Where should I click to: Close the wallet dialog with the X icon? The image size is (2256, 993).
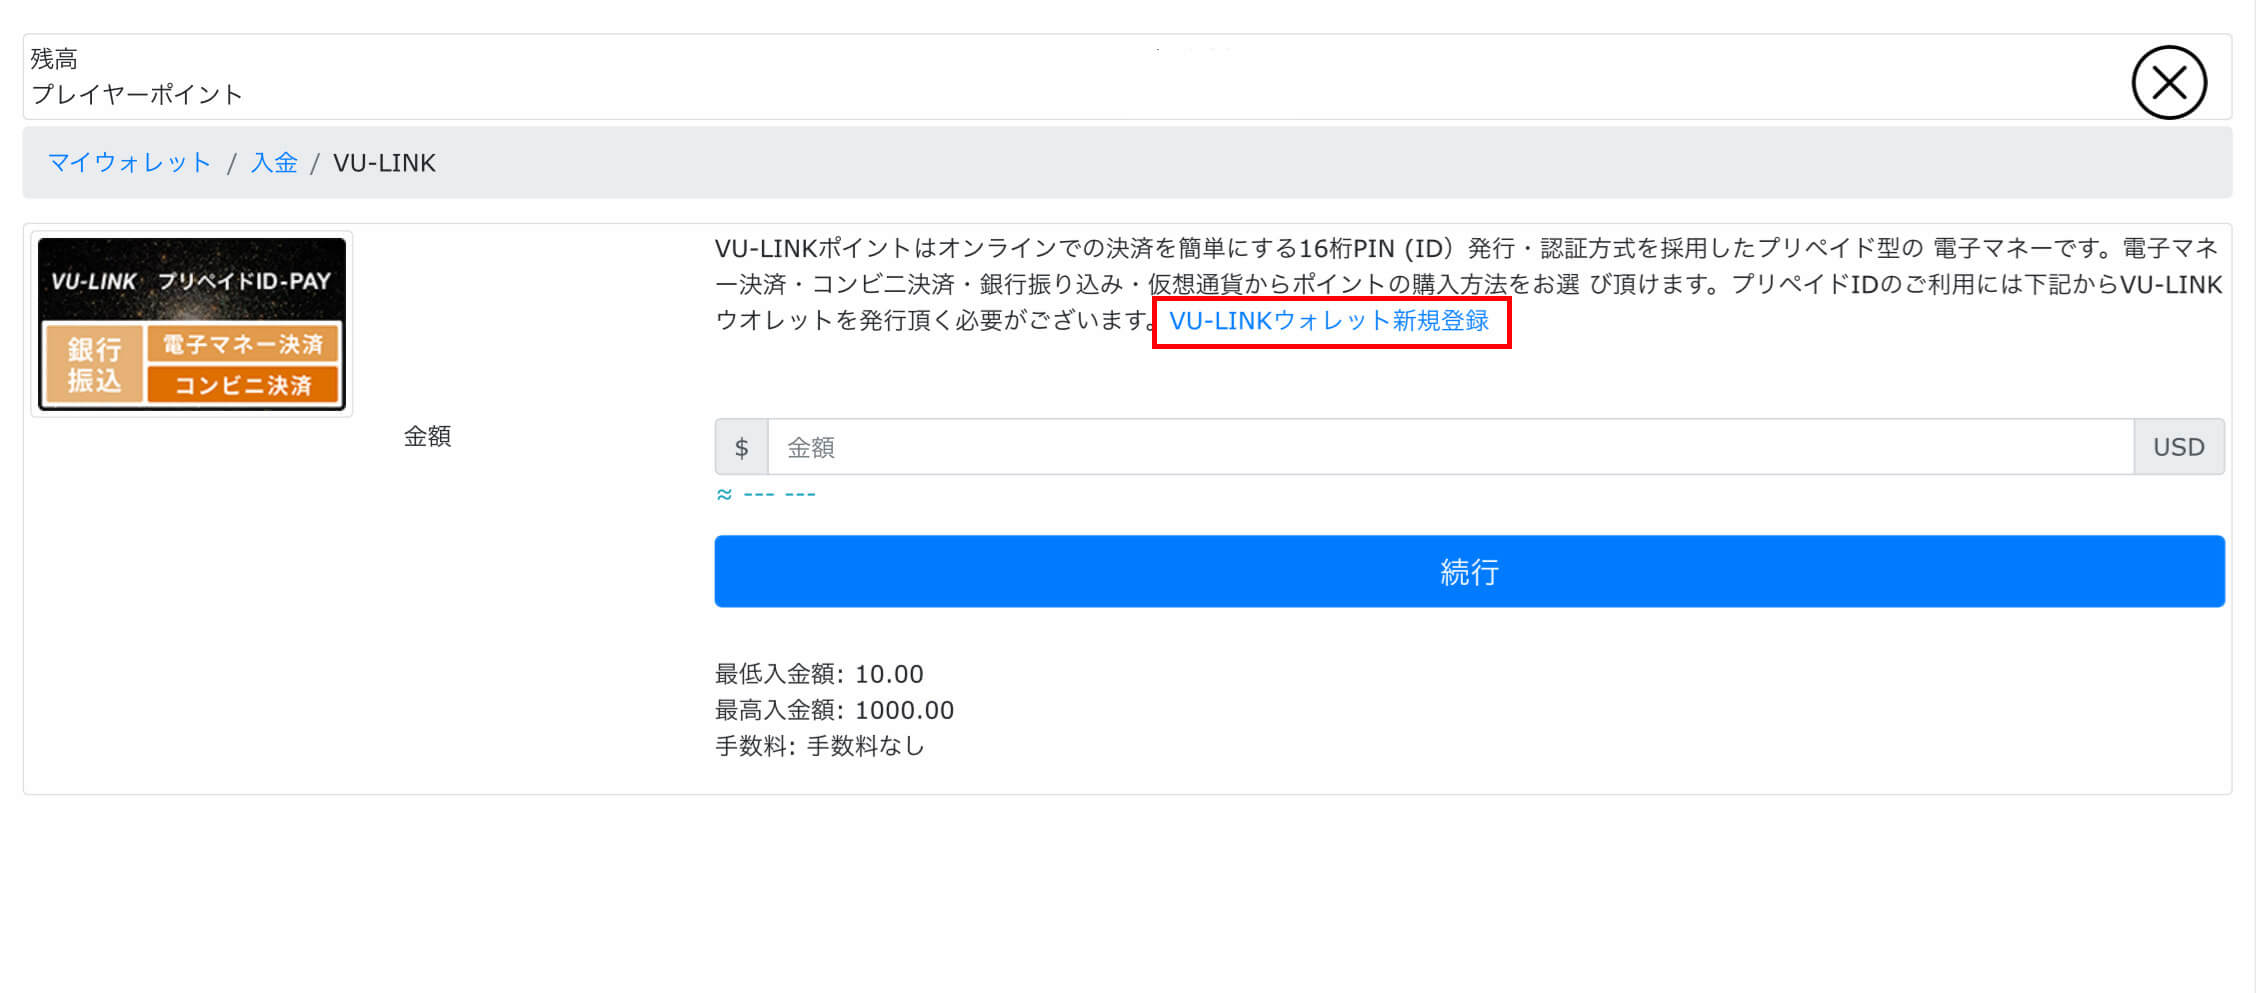coord(2168,82)
